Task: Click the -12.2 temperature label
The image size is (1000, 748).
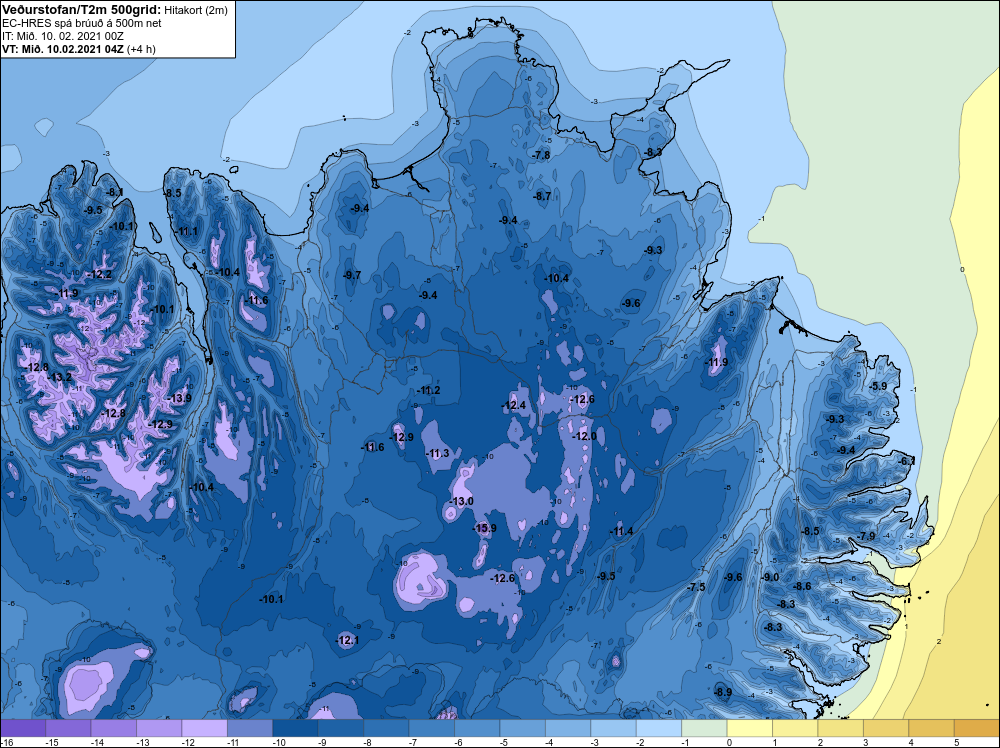Action: [x=100, y=275]
